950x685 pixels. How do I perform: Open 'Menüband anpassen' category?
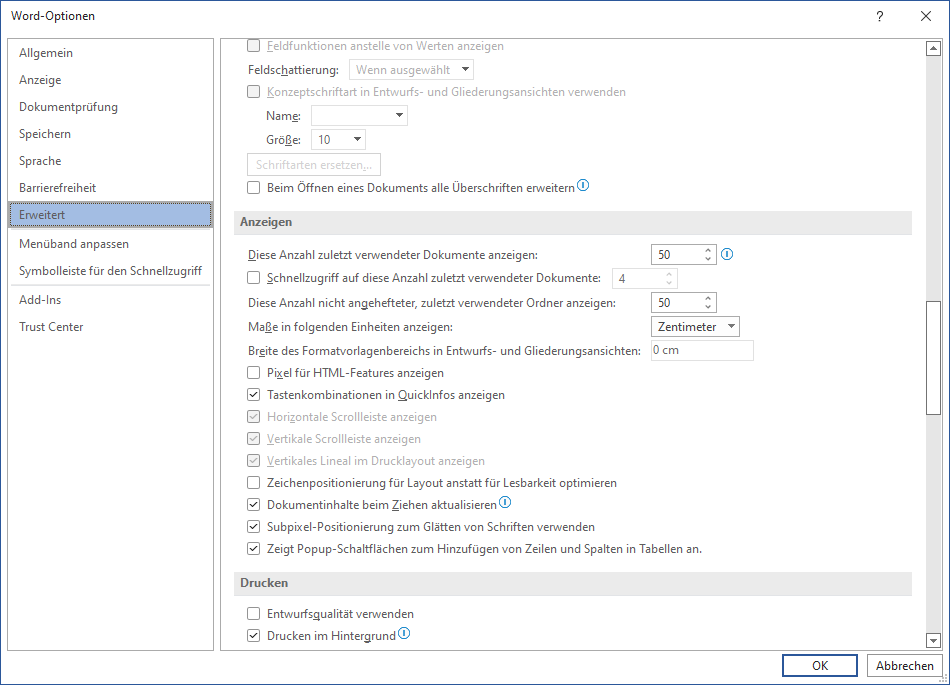74,244
